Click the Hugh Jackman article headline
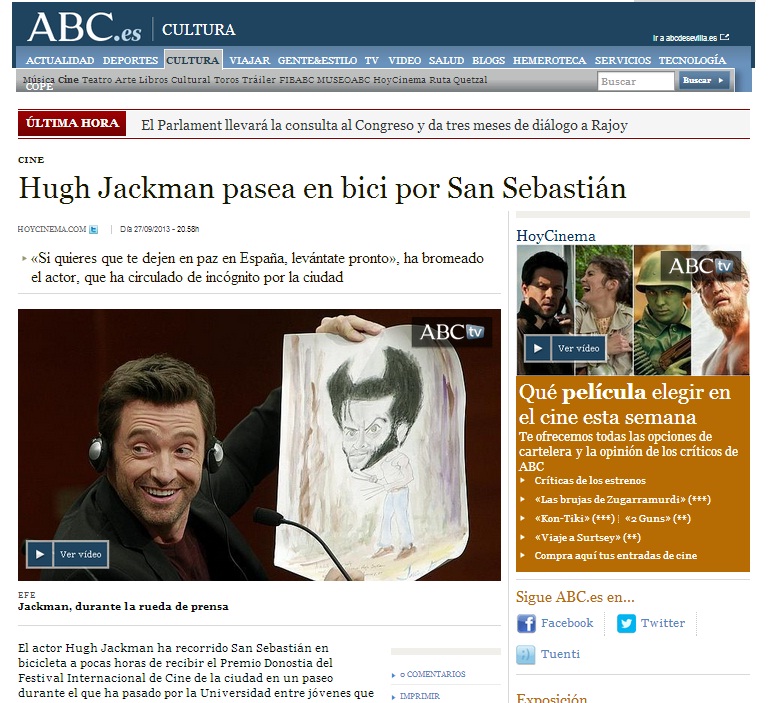Viewport: 779px width, 703px height. pos(322,188)
